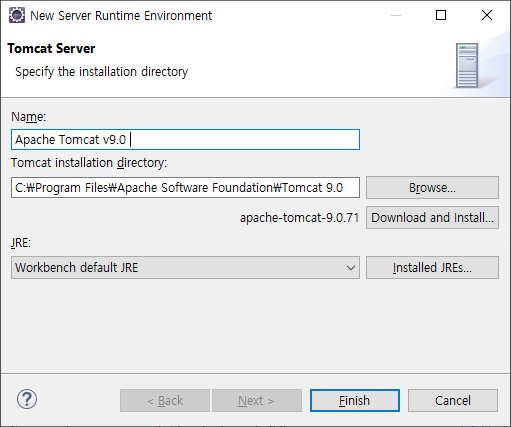Cancel the New Server Runtime dialog
Screen dimensions: 511x427
[x=453, y=400]
